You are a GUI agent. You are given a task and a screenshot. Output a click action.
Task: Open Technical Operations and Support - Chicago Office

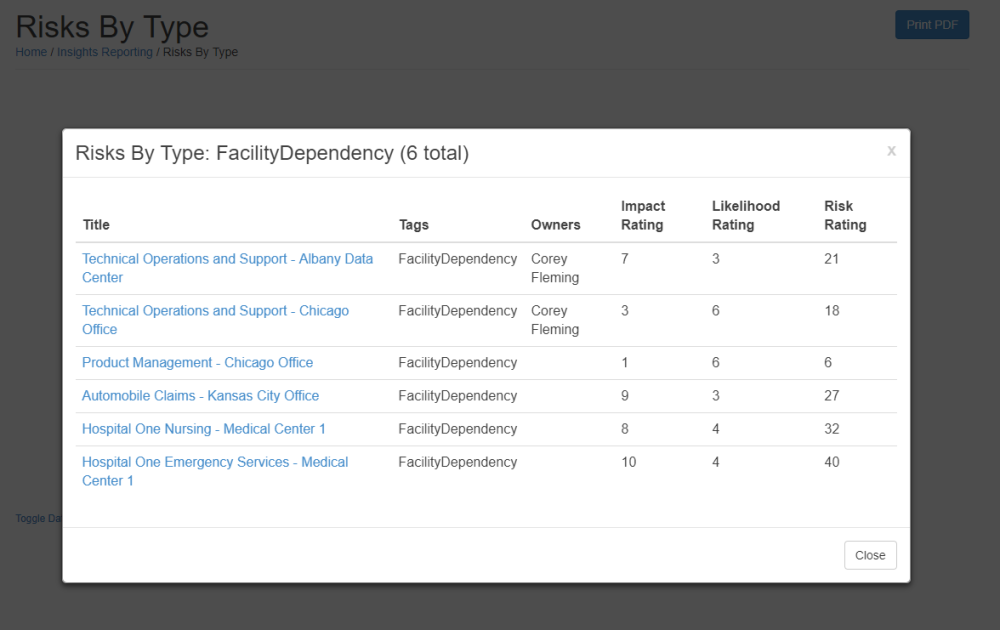pyautogui.click(x=216, y=320)
